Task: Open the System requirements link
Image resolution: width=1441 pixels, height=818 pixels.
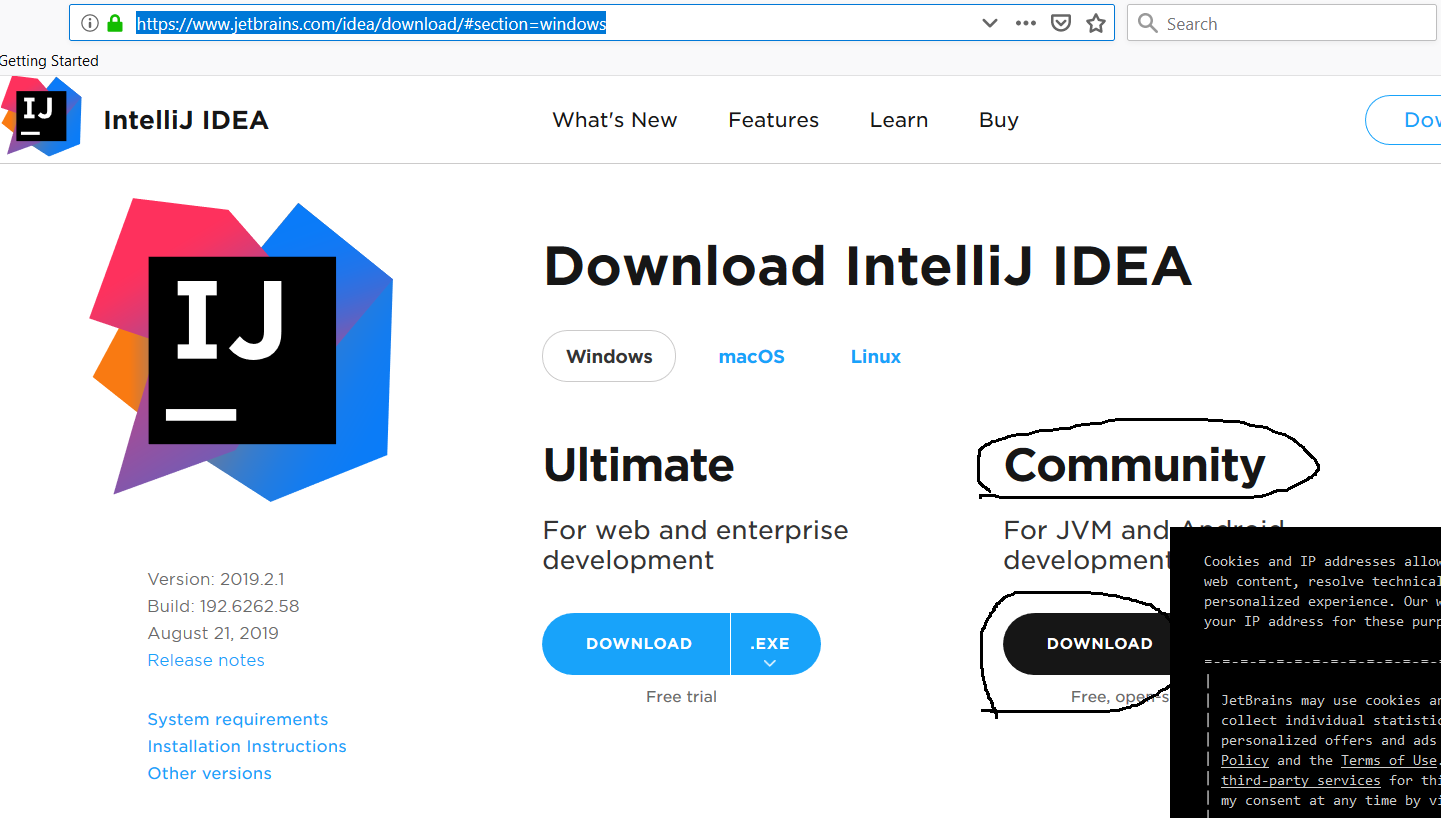Action: 238,719
